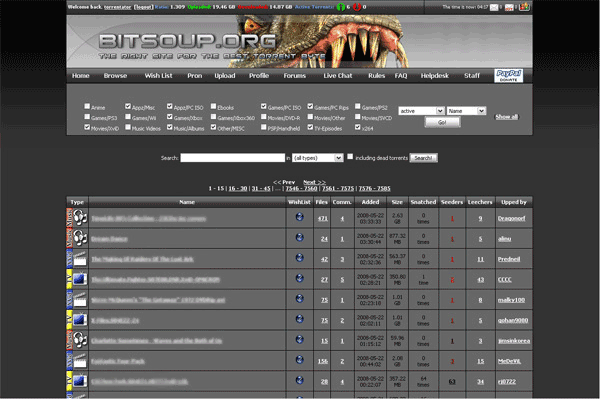Viewport: 600px width, 399px height.
Task: Click movie clapboard icon in Predneil's row
Action: click(x=80, y=259)
